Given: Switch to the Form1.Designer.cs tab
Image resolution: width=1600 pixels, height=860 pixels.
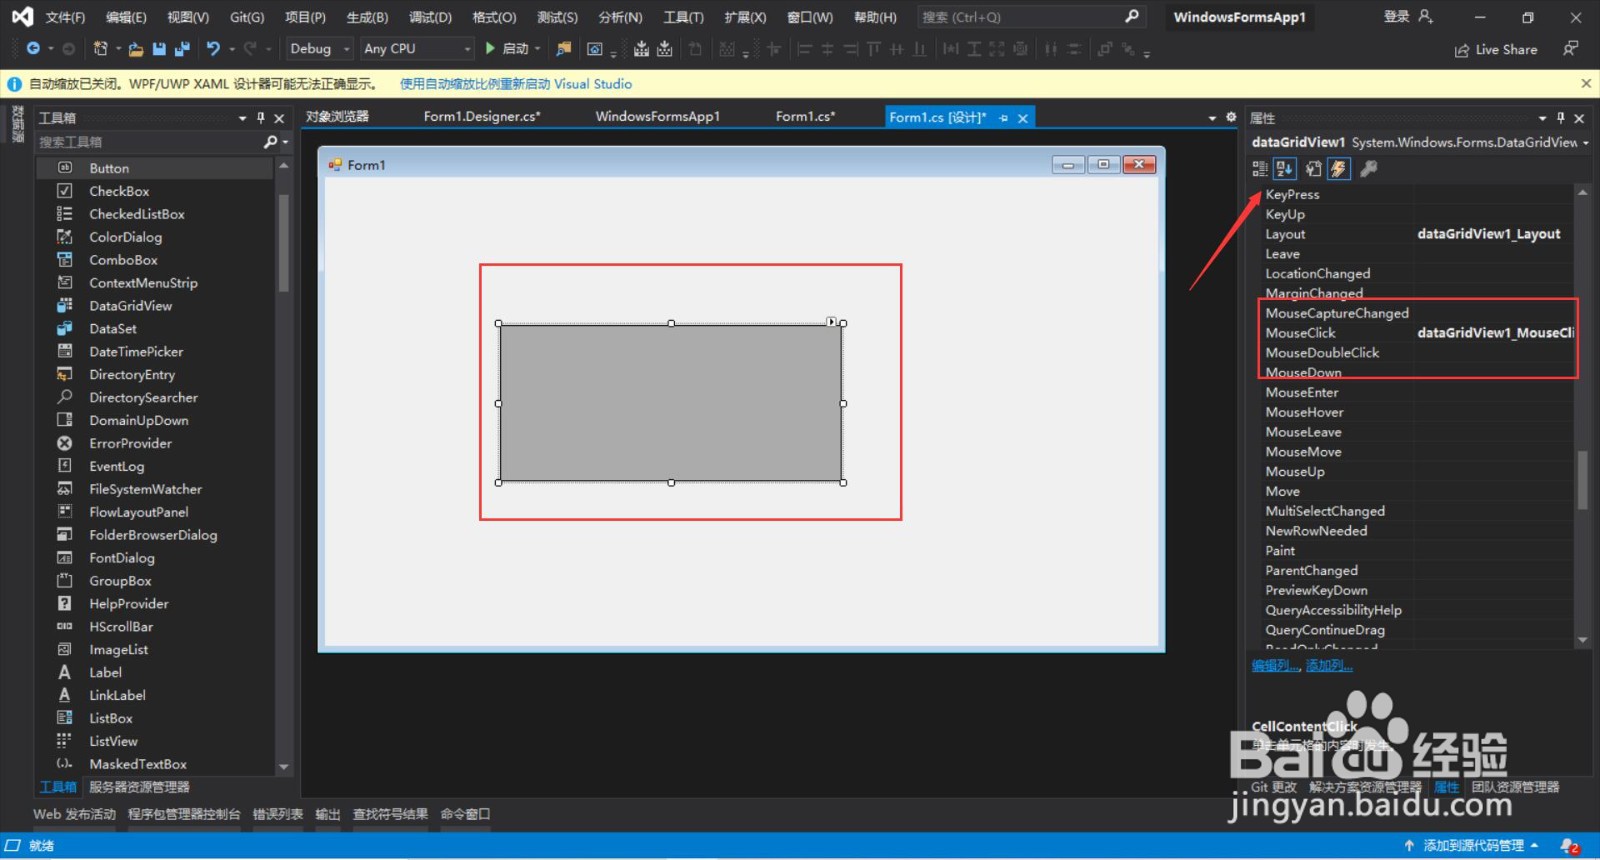Looking at the screenshot, I should (x=482, y=117).
